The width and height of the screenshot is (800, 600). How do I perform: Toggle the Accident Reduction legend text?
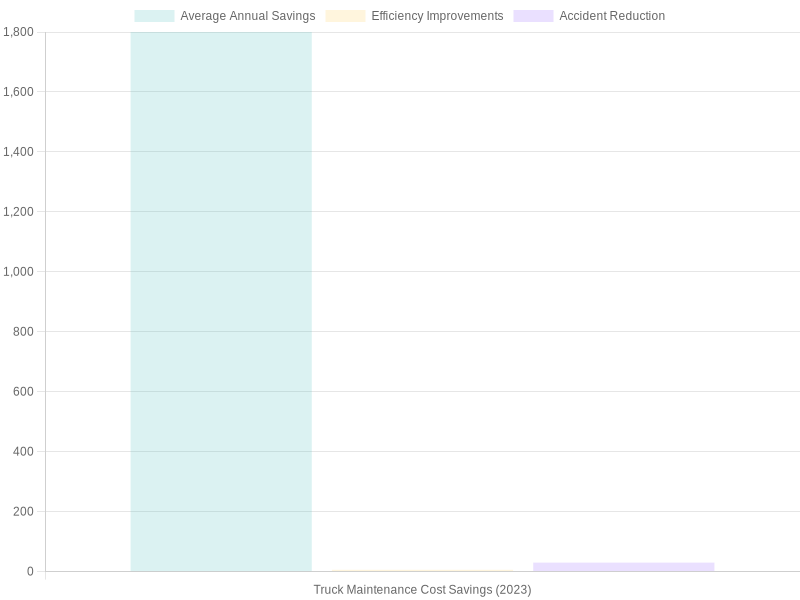[612, 16]
